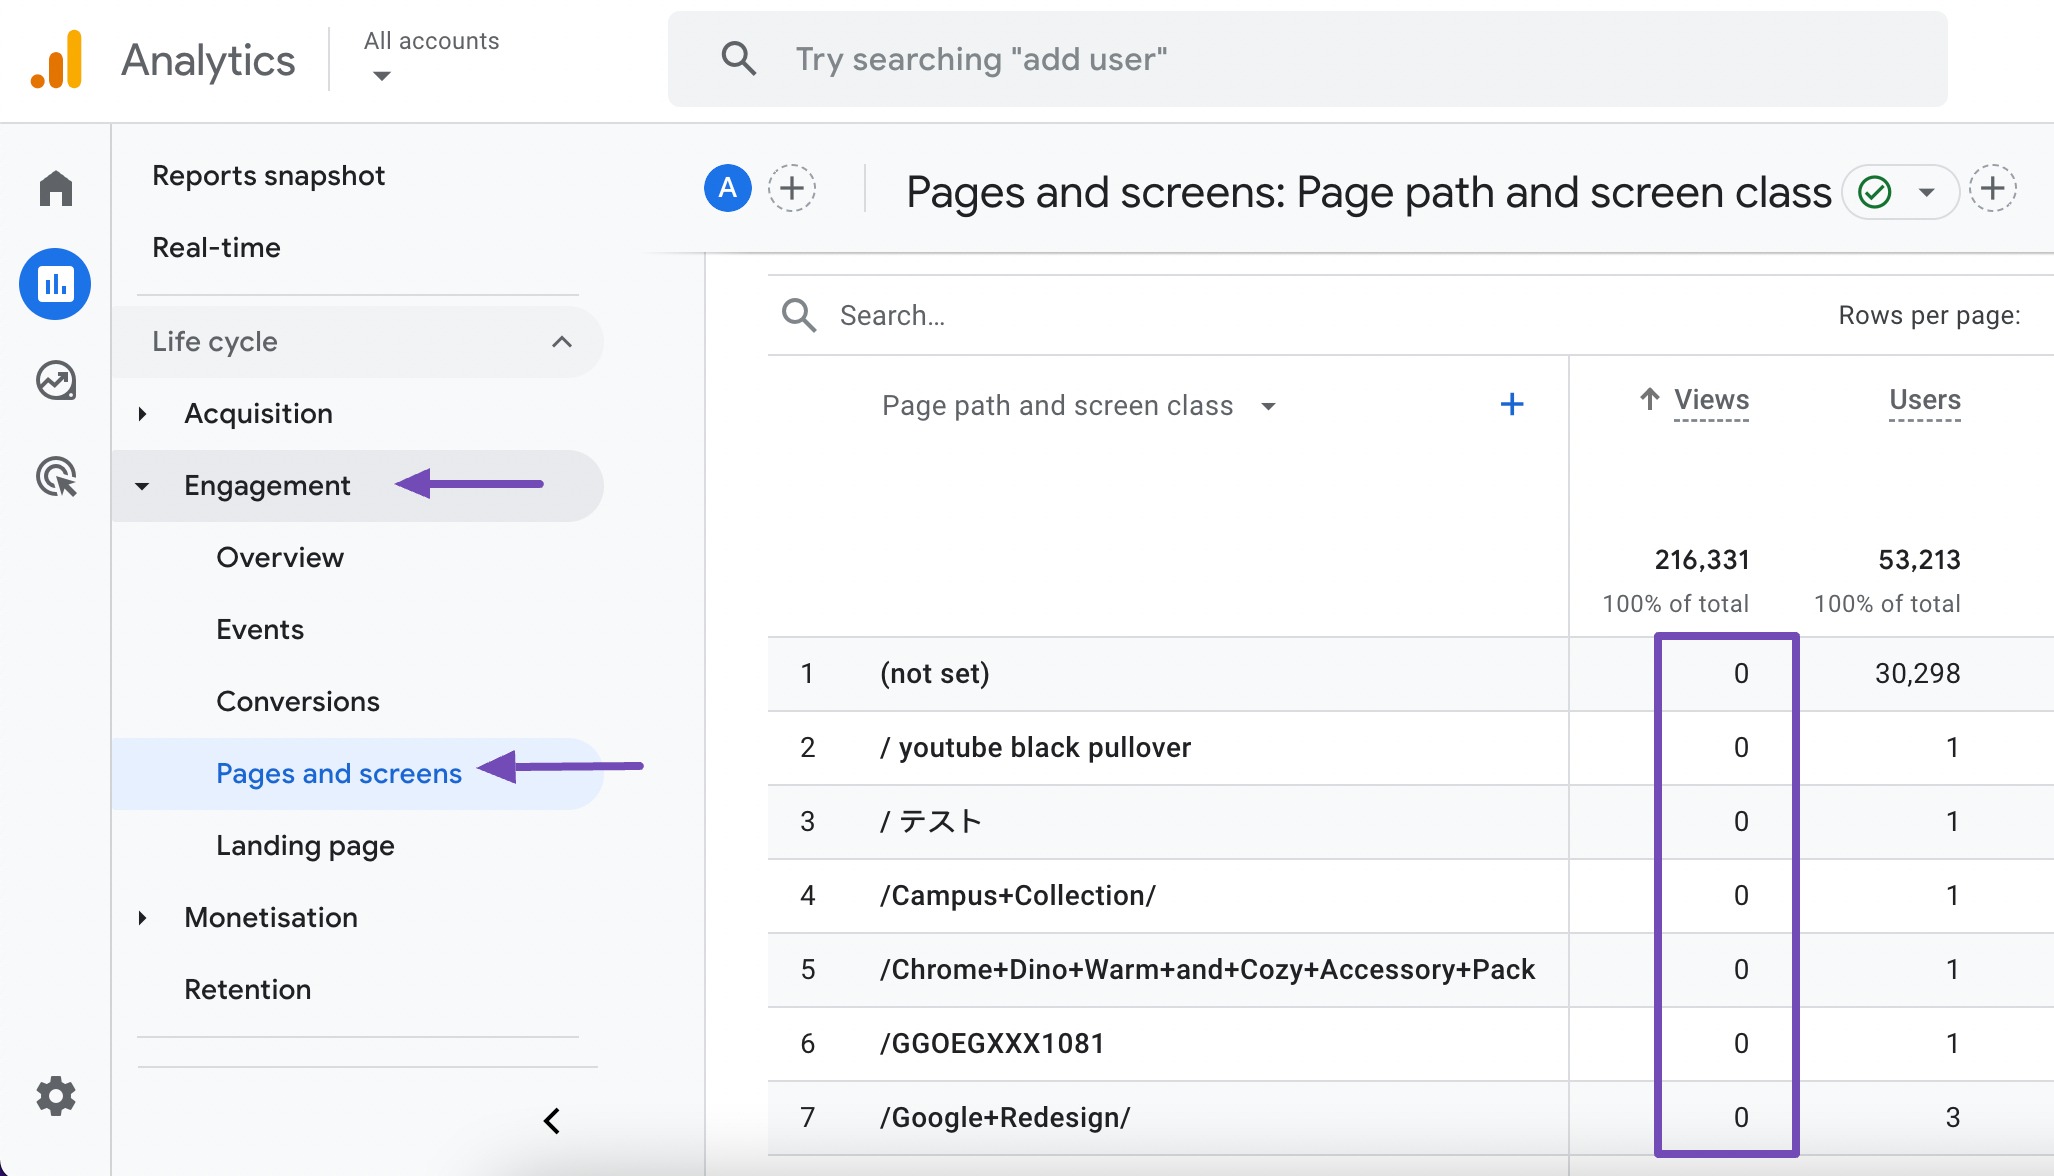Open Admin via the gear icon
Screen dimensions: 2054x1176
click(x=55, y=1096)
